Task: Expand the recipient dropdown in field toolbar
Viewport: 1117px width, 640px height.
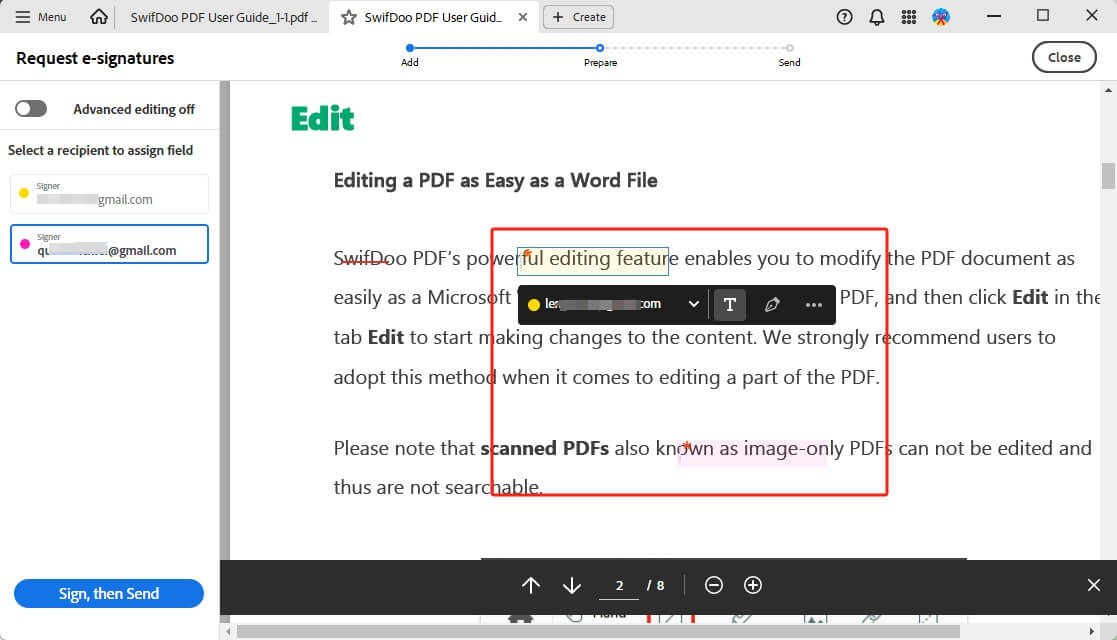Action: click(693, 304)
